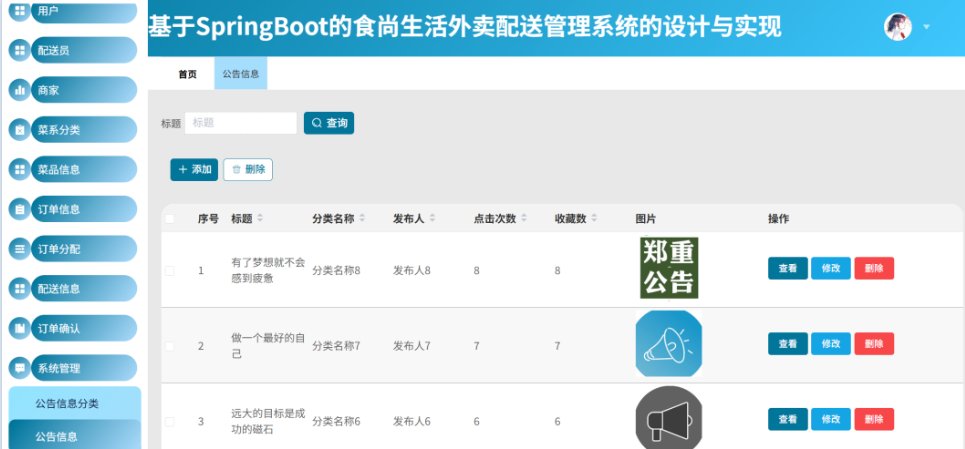Click the plus icon in the 添加 button
965x449 pixels.
[x=183, y=169]
